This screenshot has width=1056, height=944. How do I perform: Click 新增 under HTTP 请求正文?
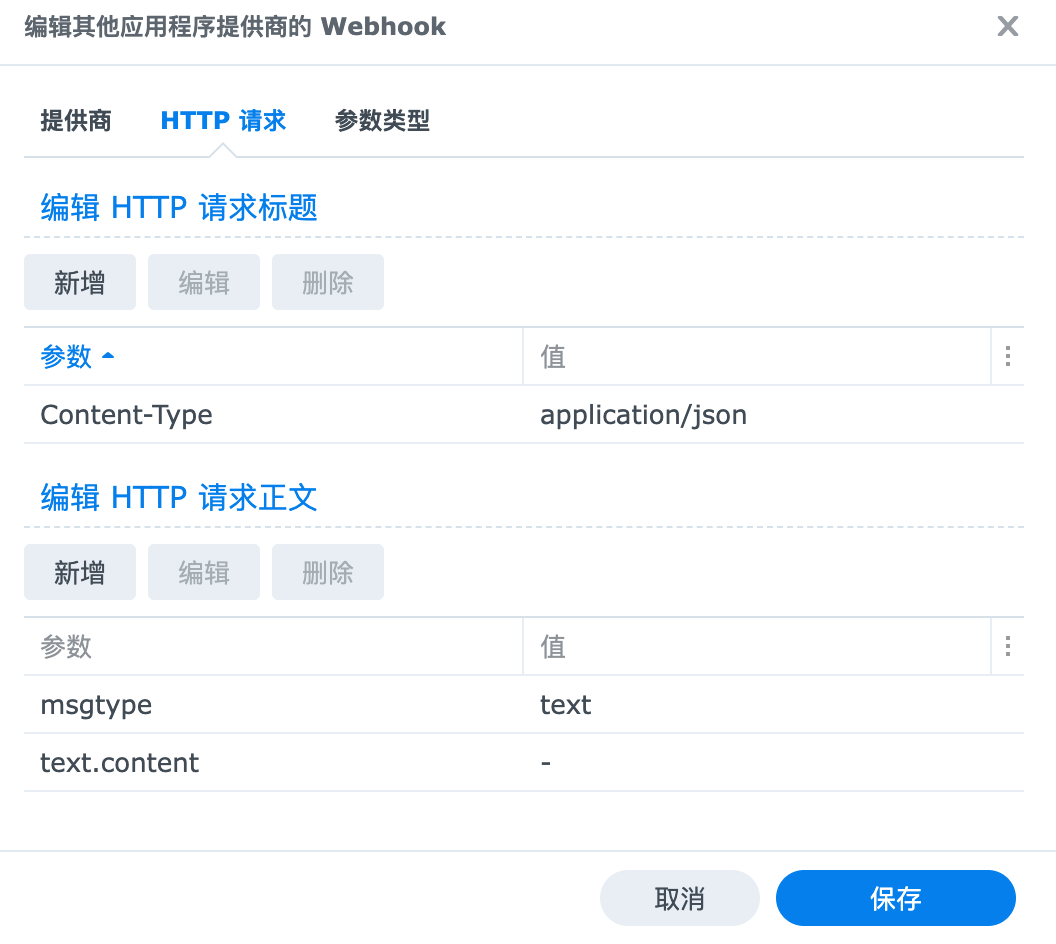point(79,572)
